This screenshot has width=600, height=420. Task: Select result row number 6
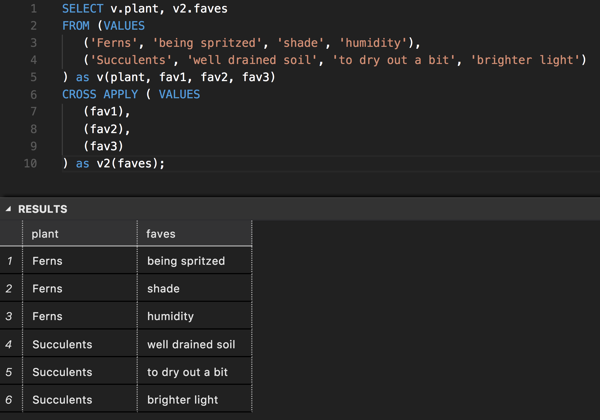point(10,400)
